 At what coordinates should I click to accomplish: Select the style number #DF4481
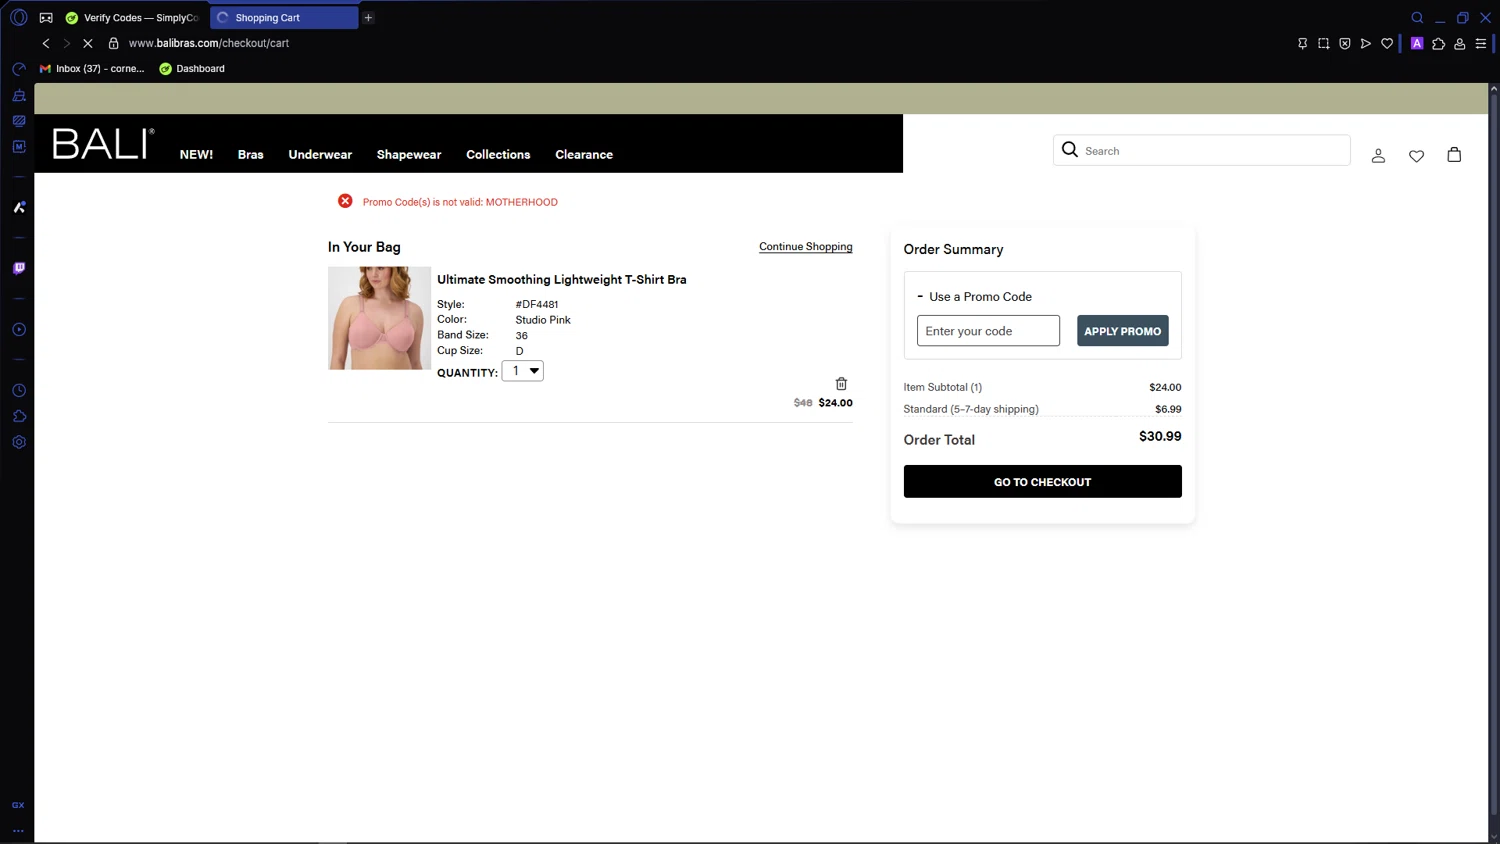pyautogui.click(x=537, y=305)
